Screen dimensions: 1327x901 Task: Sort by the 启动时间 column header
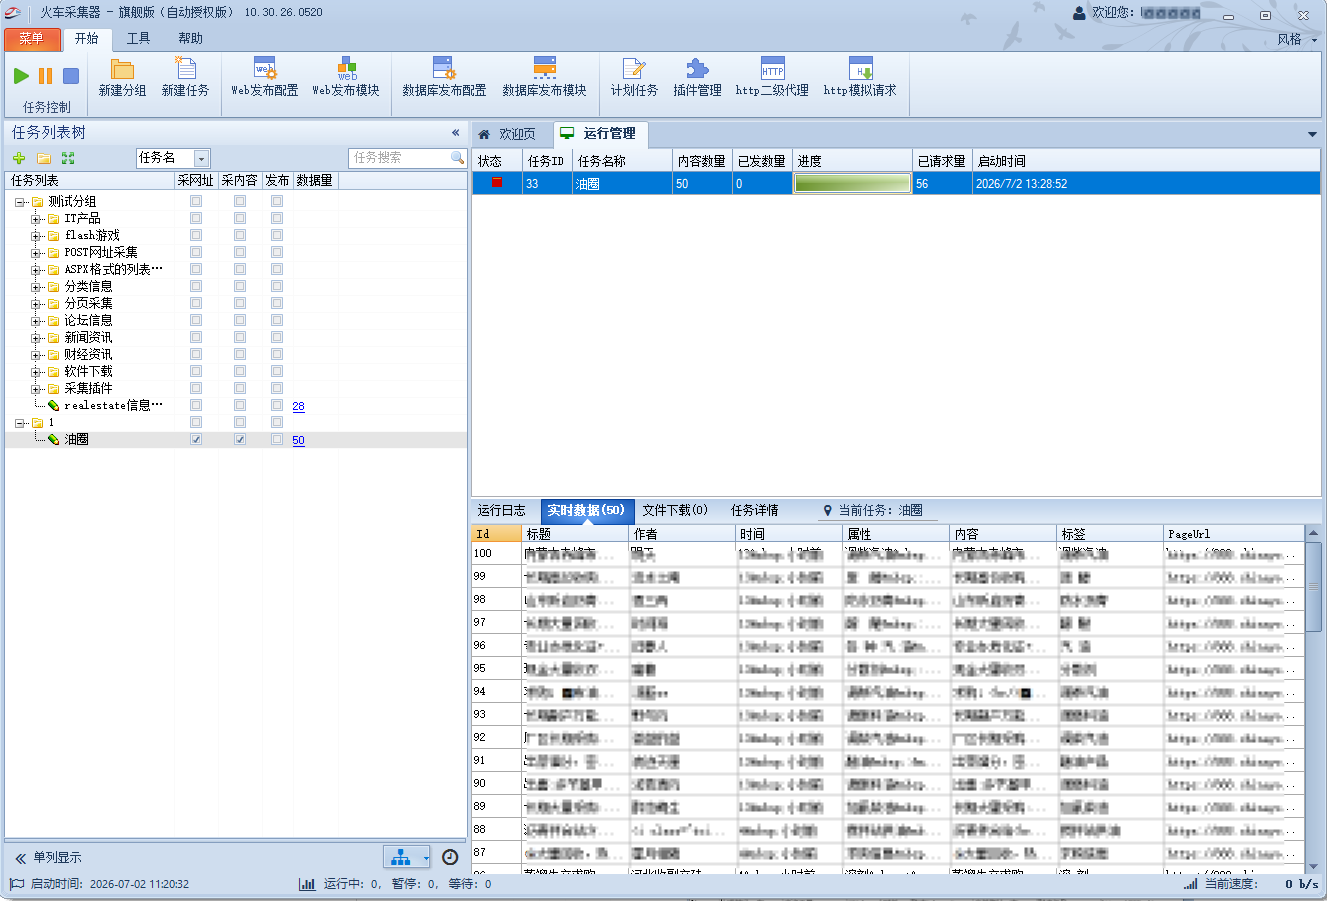click(x=1146, y=161)
